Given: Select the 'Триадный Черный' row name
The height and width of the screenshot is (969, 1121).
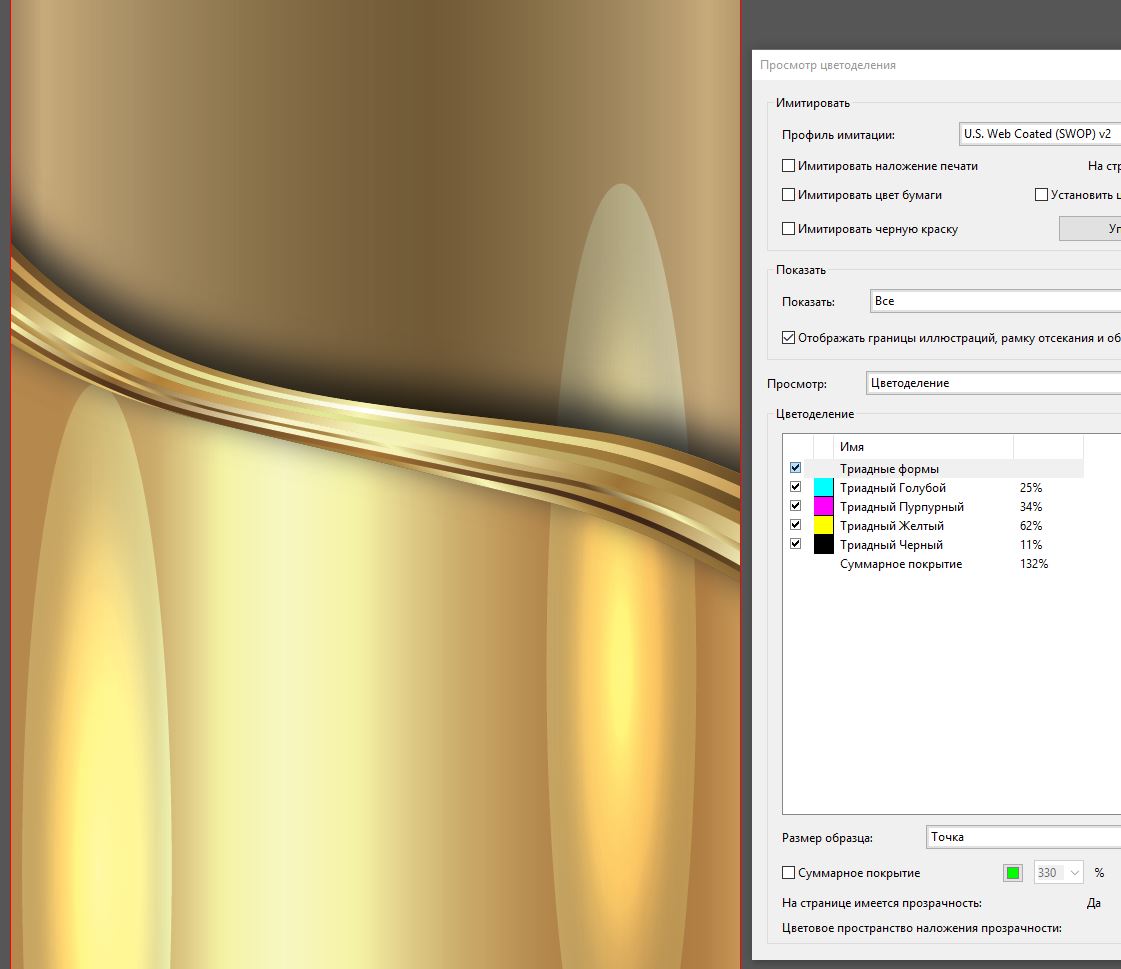Looking at the screenshot, I should (892, 545).
